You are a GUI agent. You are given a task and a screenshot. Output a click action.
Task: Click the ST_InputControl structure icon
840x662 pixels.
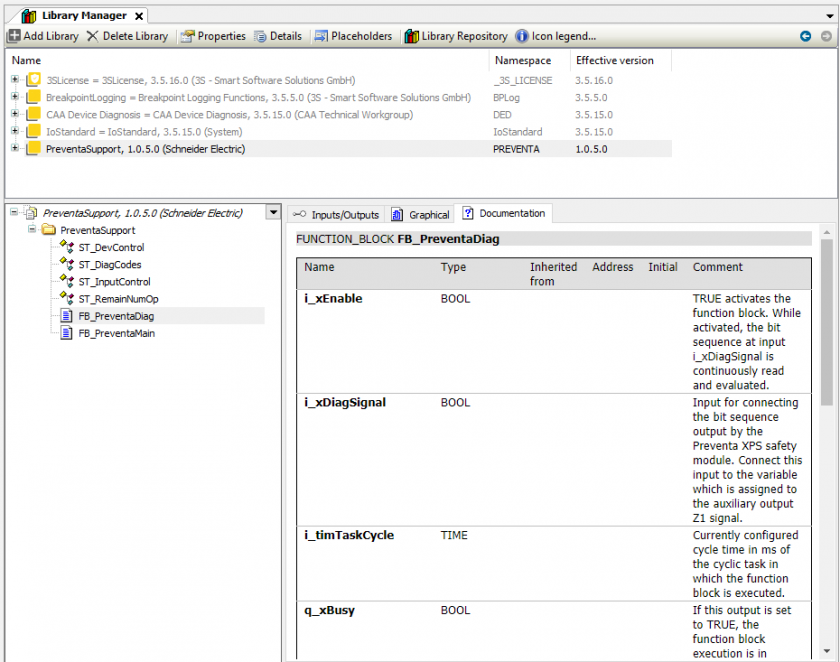click(x=67, y=281)
